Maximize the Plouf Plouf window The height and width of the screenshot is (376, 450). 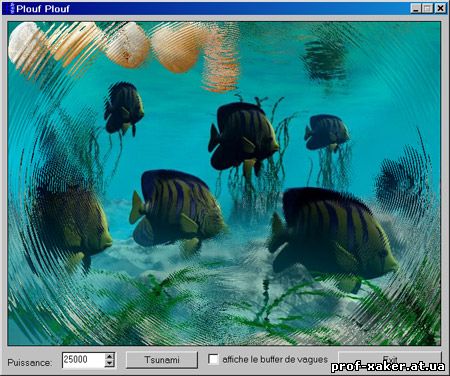click(427, 8)
